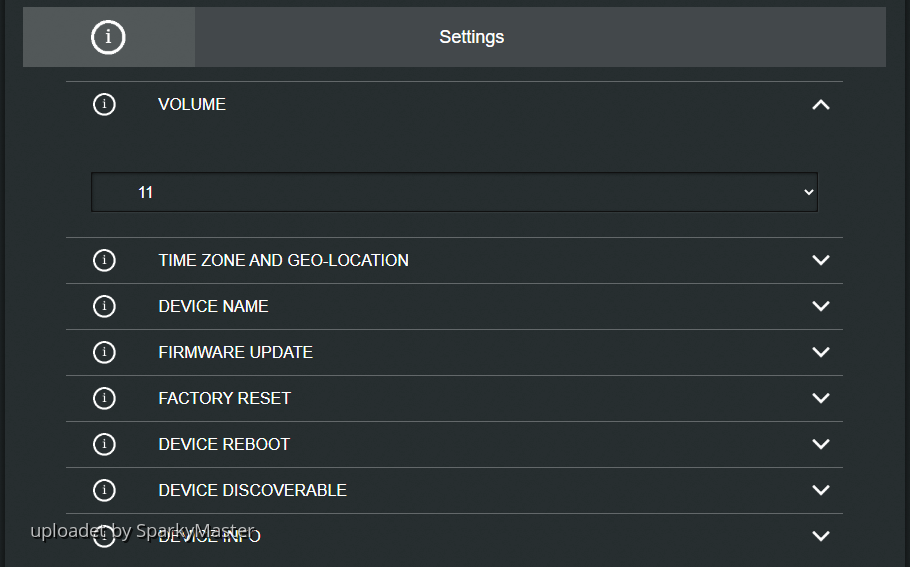910x567 pixels.
Task: Expand DEVICE REBOOT via the down chevron
Action: pyautogui.click(x=821, y=444)
